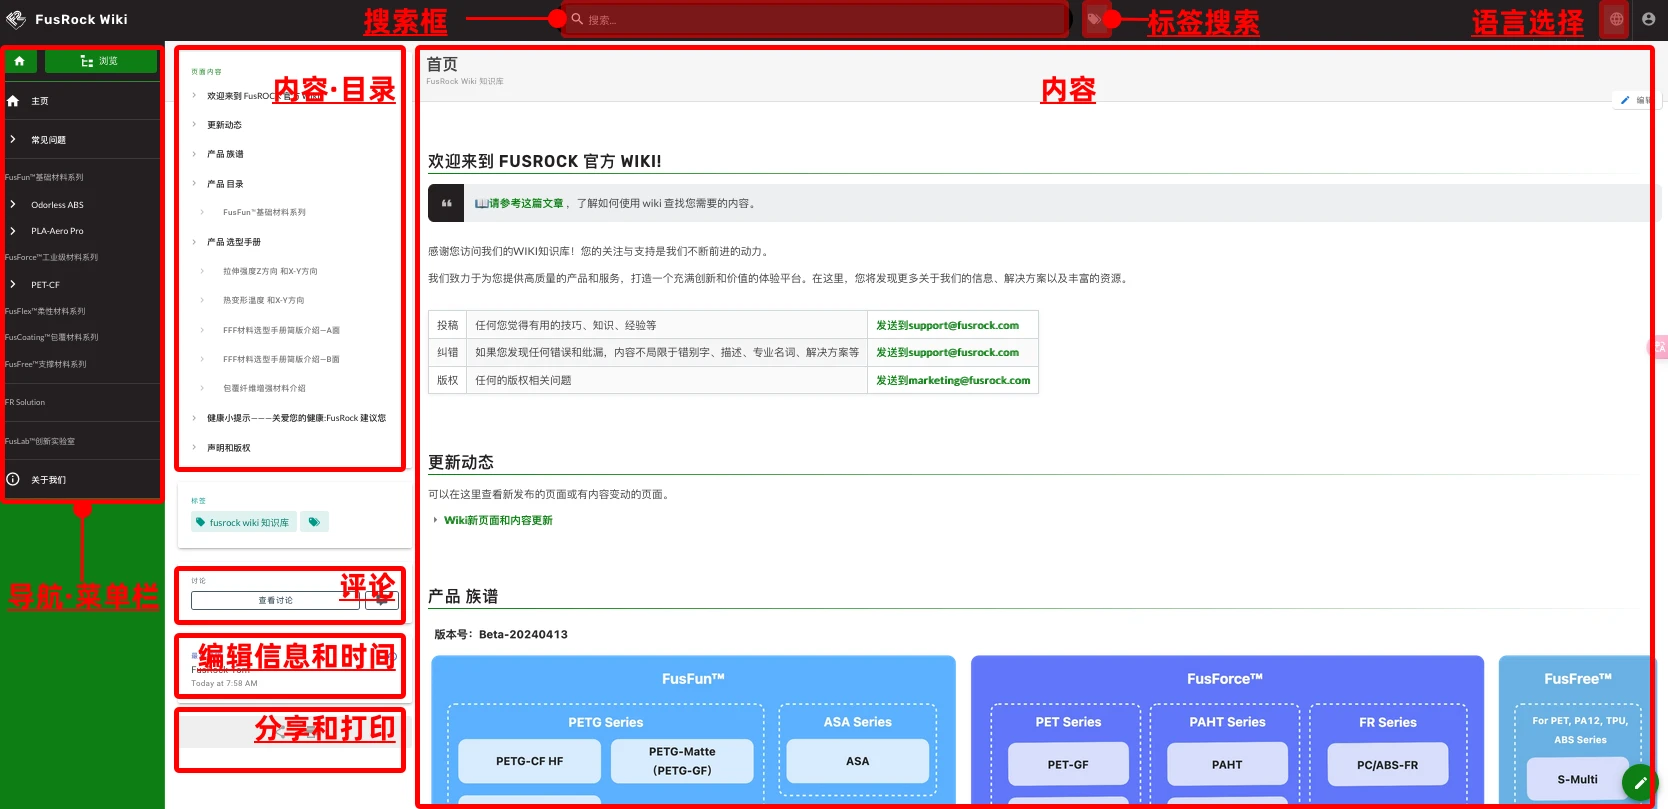This screenshot has width=1668, height=809.
Task: Click the PETG-Matte (PETG-GF) product card
Action: [x=682, y=761]
